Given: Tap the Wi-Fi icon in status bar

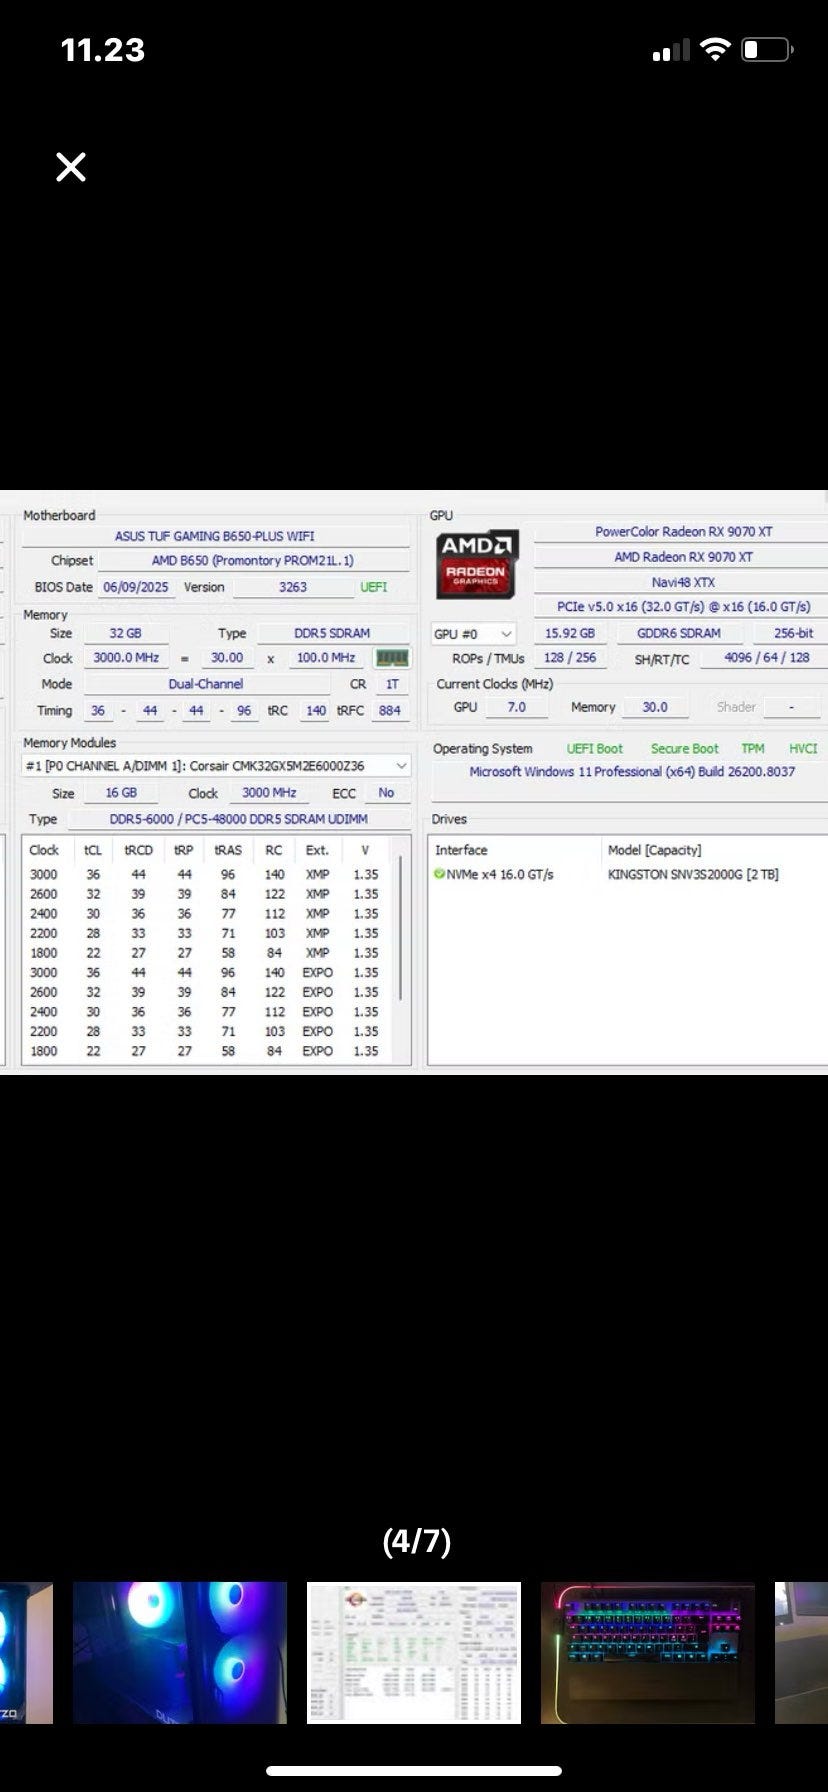Looking at the screenshot, I should coord(715,49).
